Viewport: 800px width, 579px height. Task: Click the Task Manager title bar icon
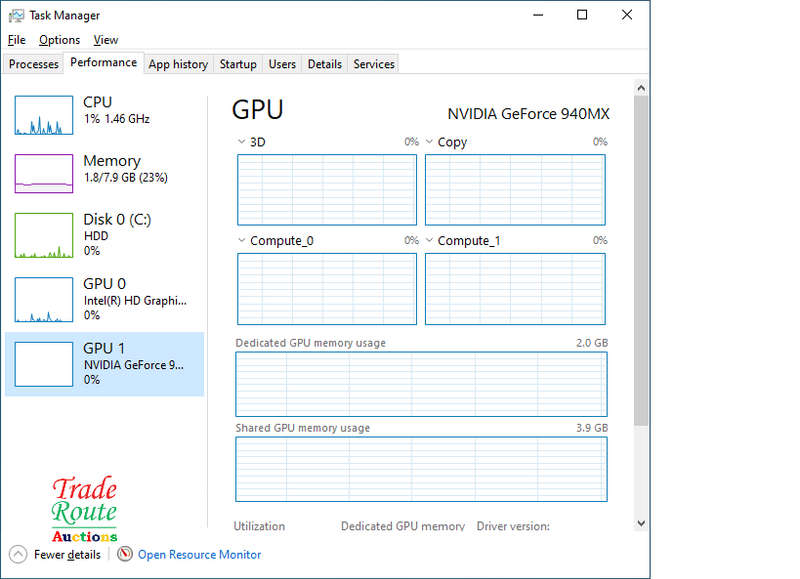16,16
